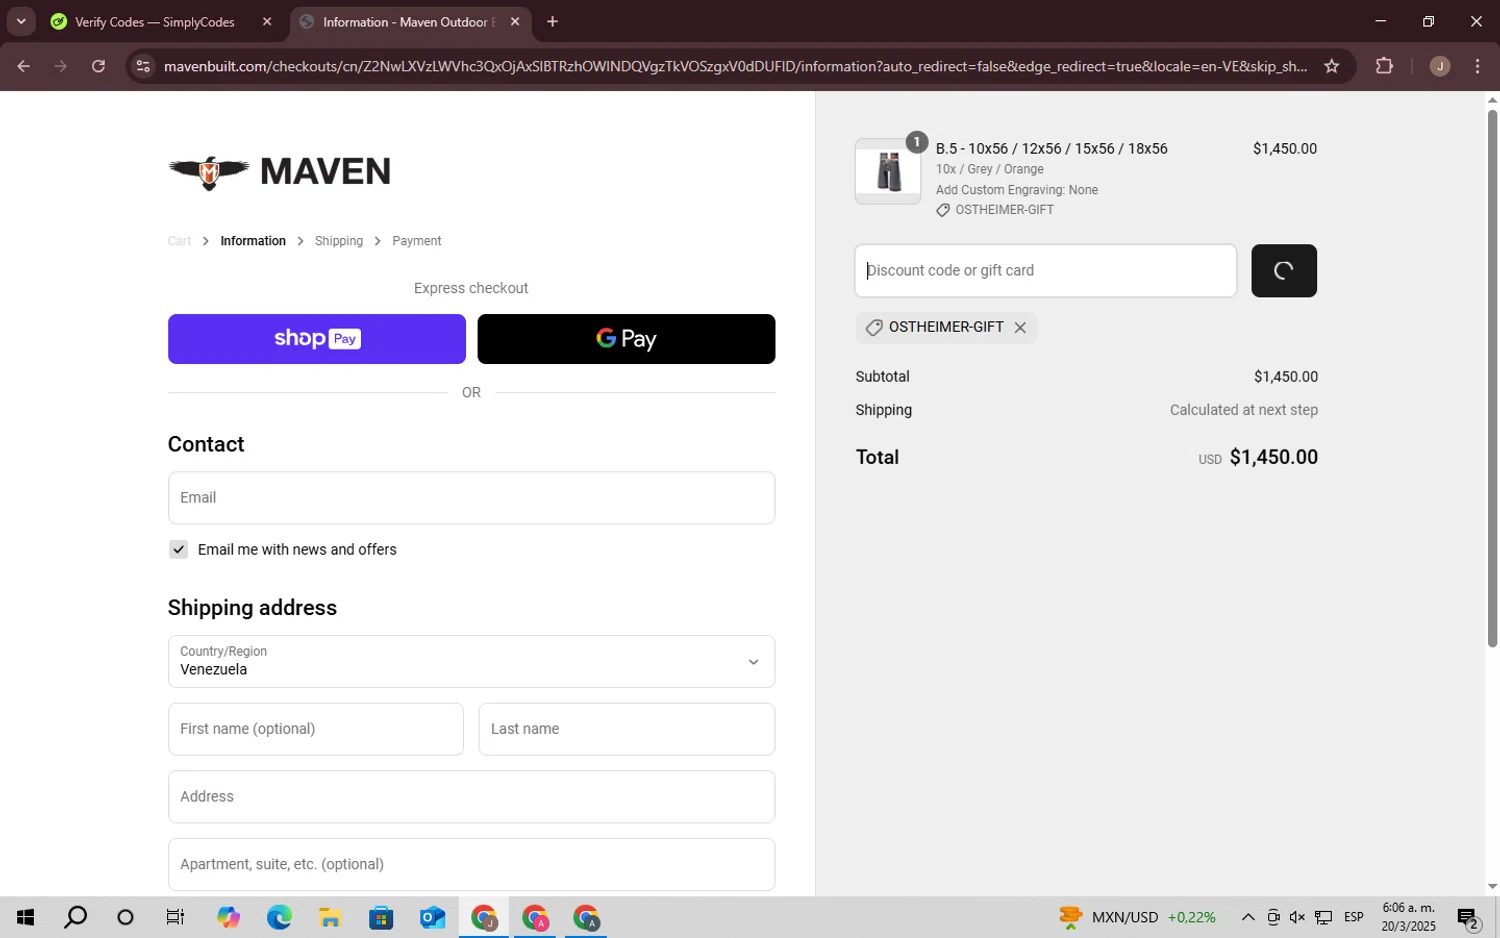Viewport: 1500px width, 938px height.
Task: Click the Apply discount loading button
Action: (1284, 271)
